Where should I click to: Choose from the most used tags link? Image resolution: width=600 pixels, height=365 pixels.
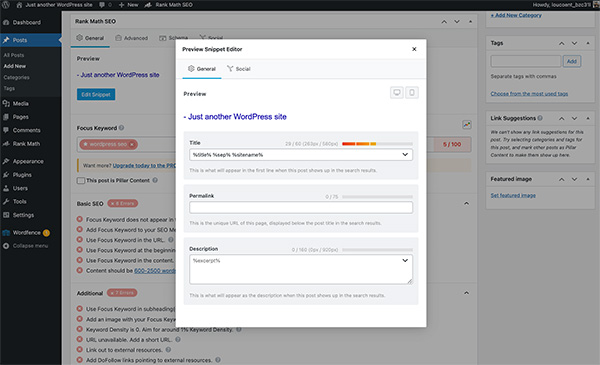(x=529, y=94)
